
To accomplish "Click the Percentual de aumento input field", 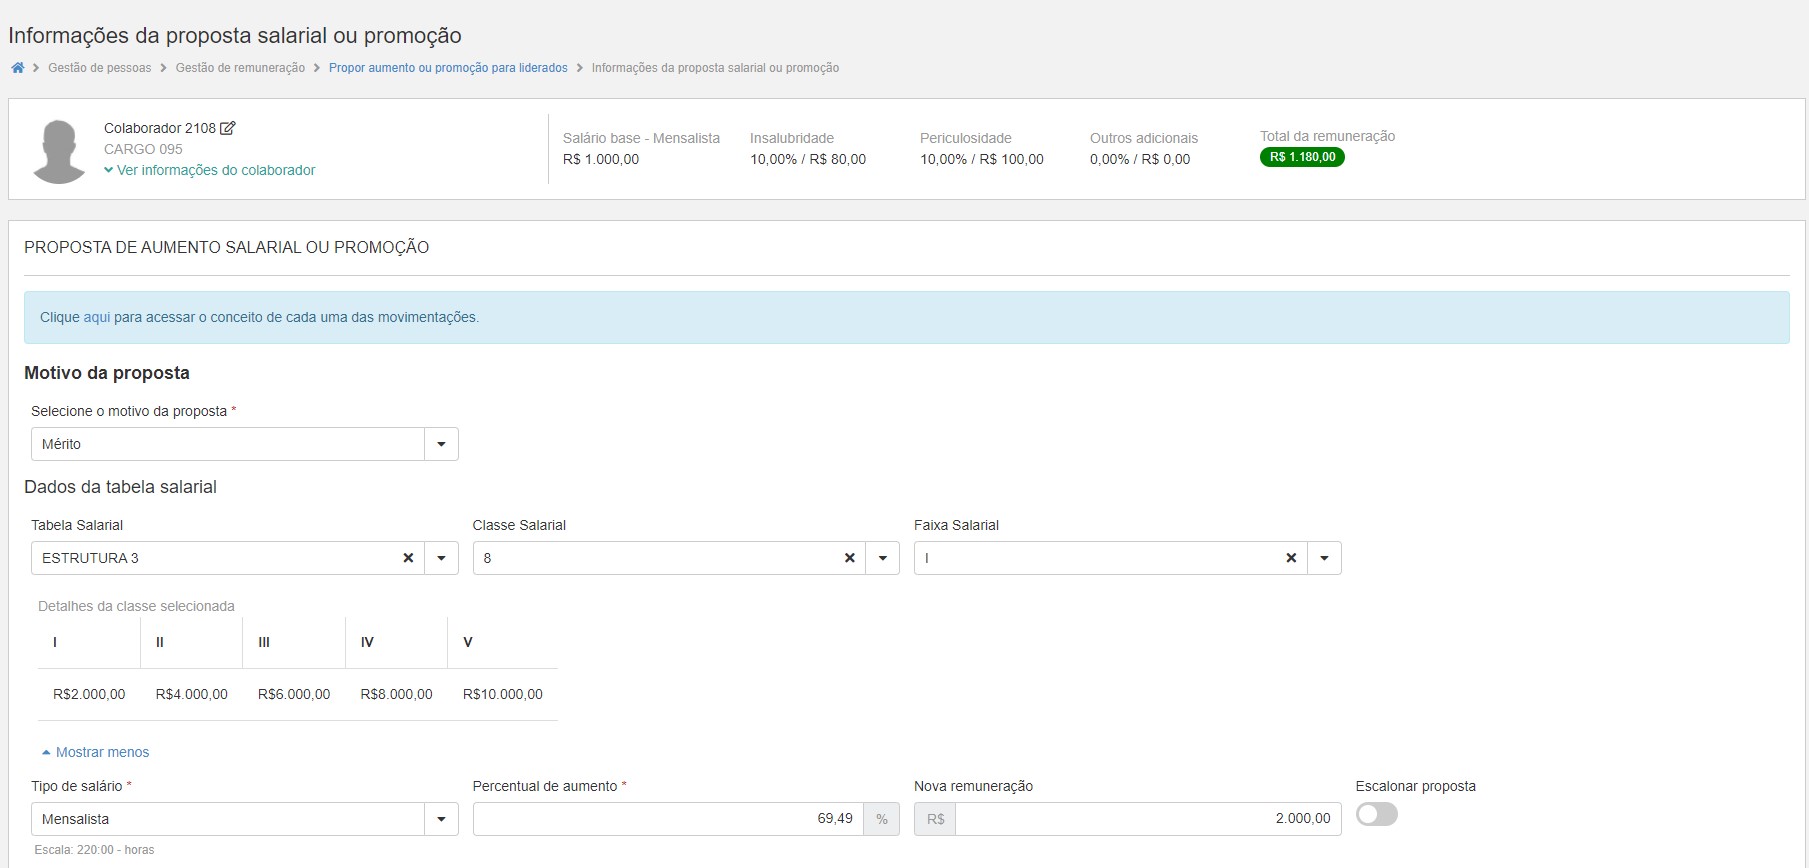I will pyautogui.click(x=668, y=819).
